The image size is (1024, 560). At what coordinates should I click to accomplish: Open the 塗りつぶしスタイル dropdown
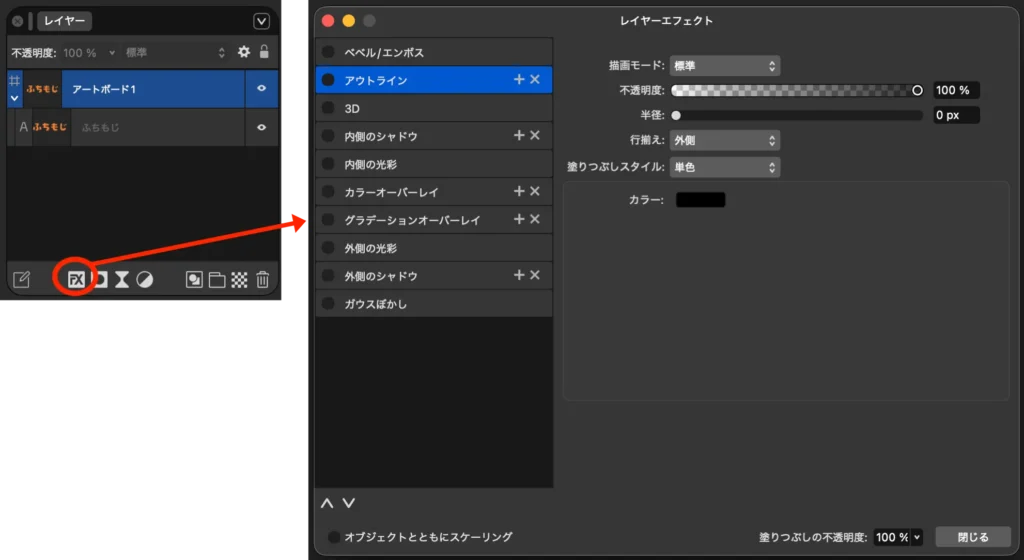pyautogui.click(x=725, y=167)
